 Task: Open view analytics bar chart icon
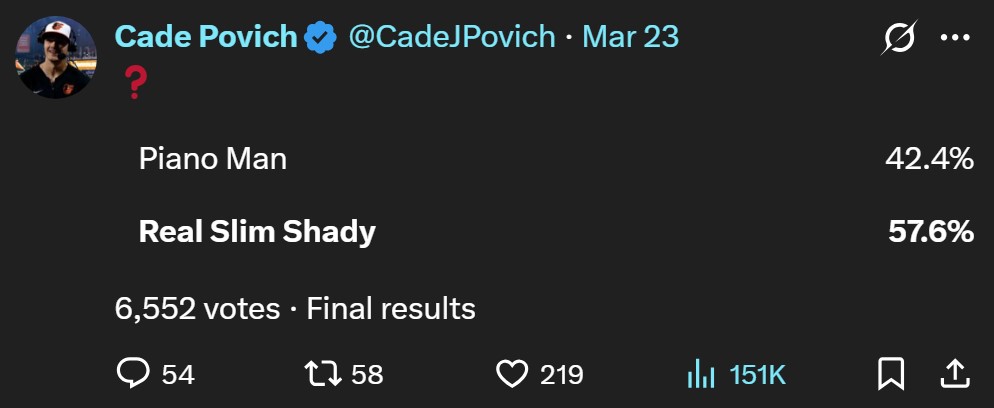coord(700,374)
